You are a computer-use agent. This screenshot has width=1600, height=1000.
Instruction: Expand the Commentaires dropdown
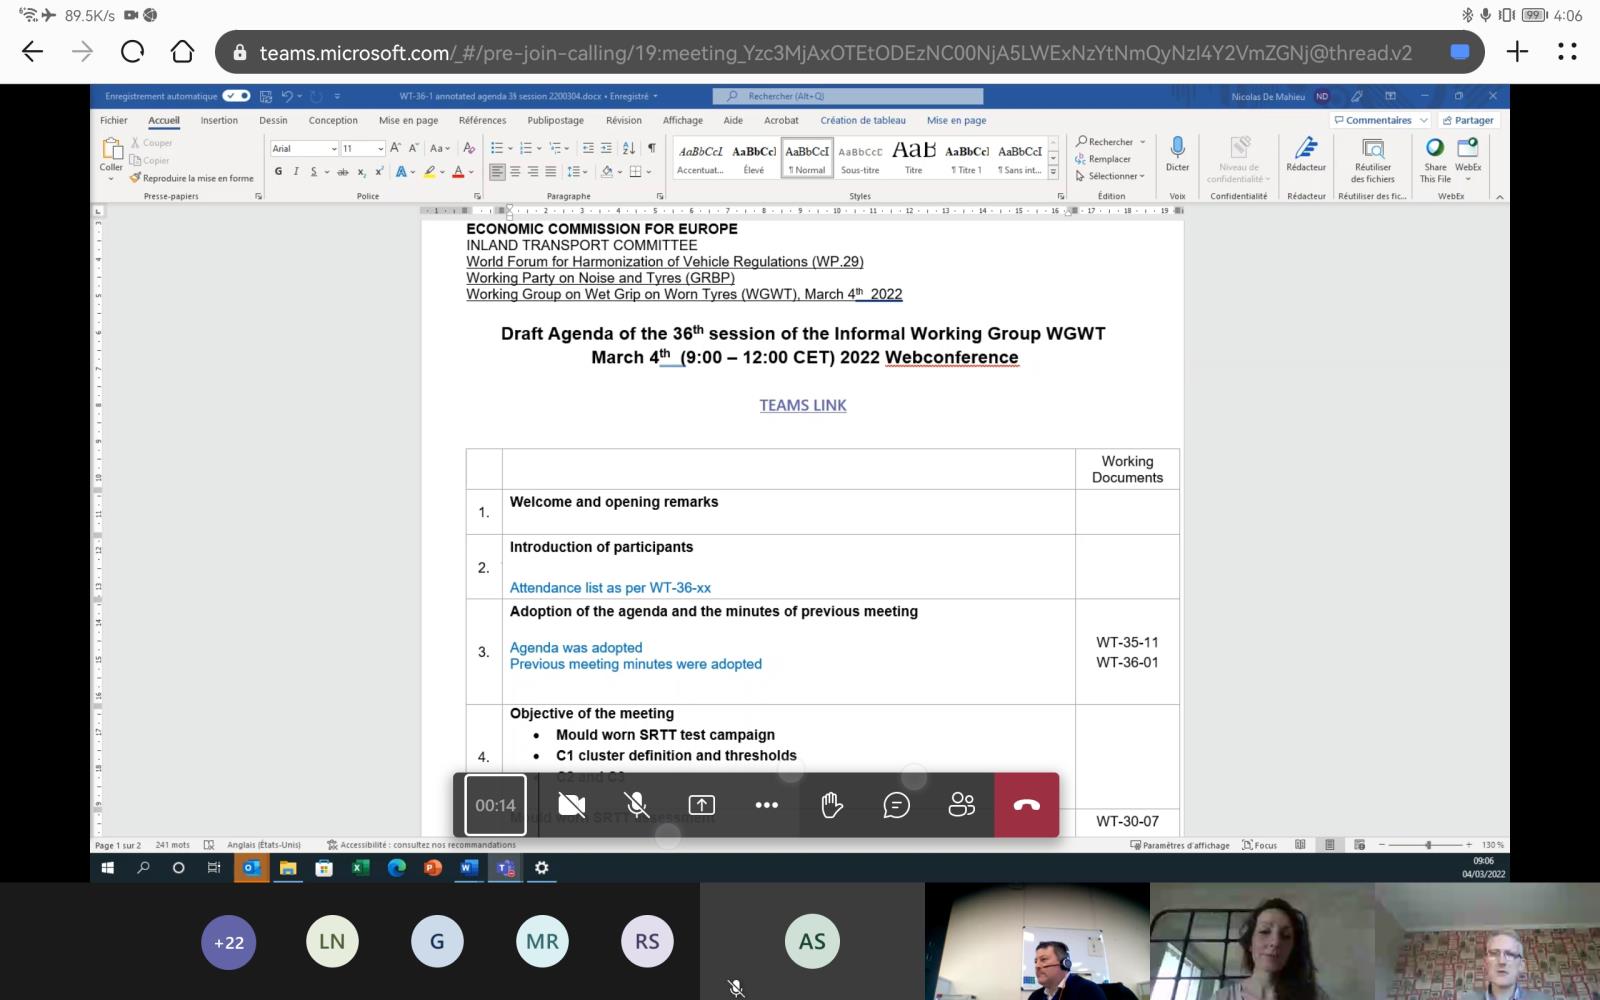coord(1423,120)
